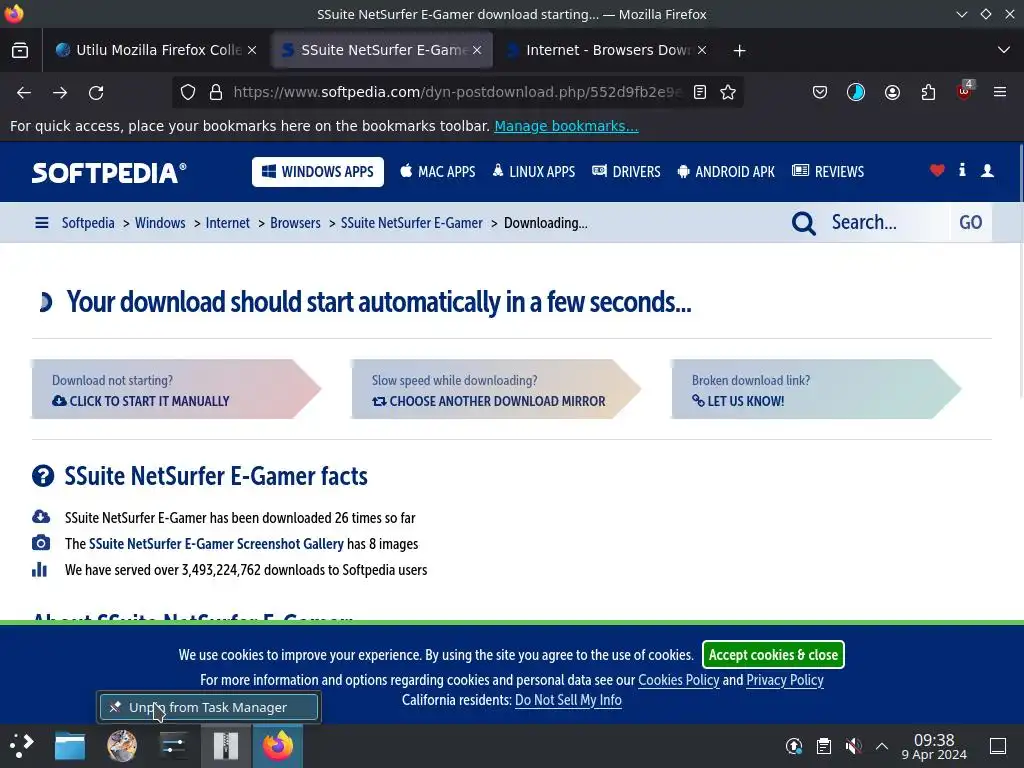This screenshot has height=768, width=1024.
Task: Go to the Windows breadcrumb
Action: pos(160,223)
